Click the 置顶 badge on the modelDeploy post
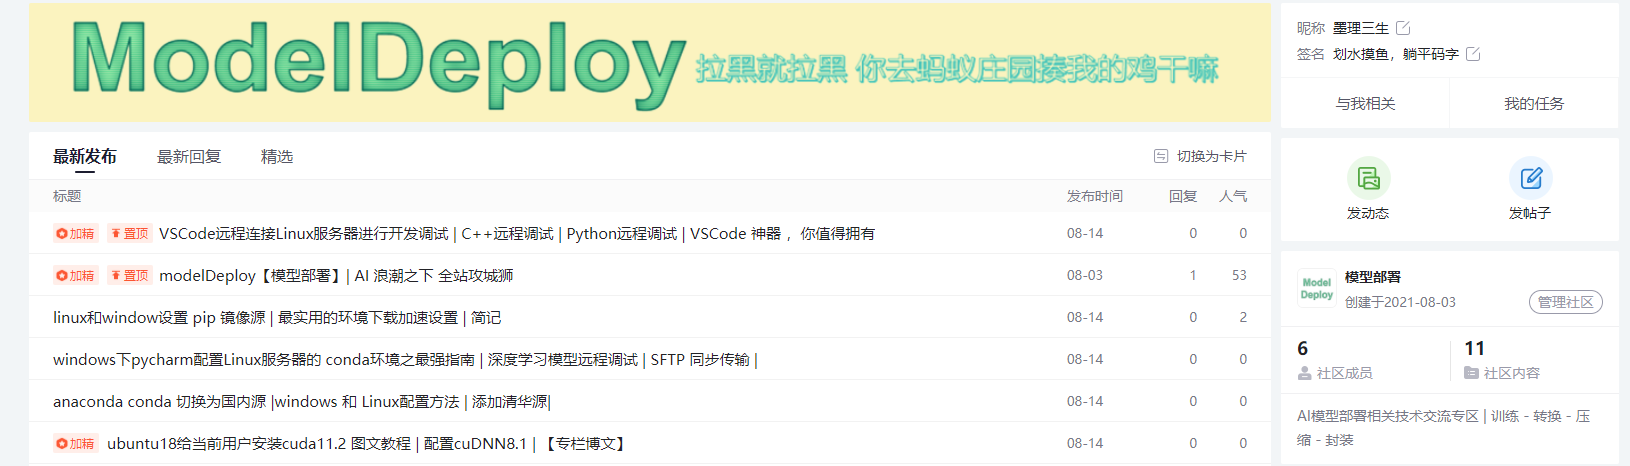 [130, 276]
